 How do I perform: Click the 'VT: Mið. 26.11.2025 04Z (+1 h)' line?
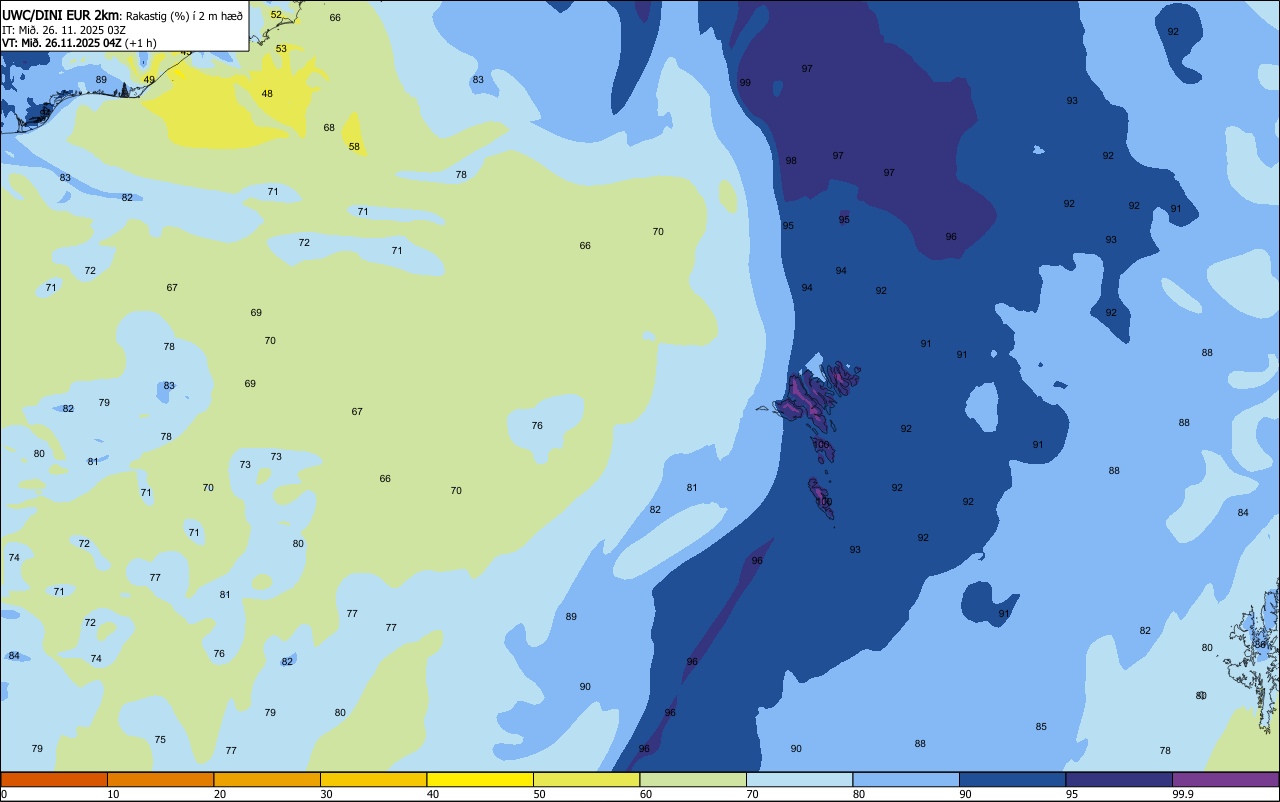[x=79, y=43]
